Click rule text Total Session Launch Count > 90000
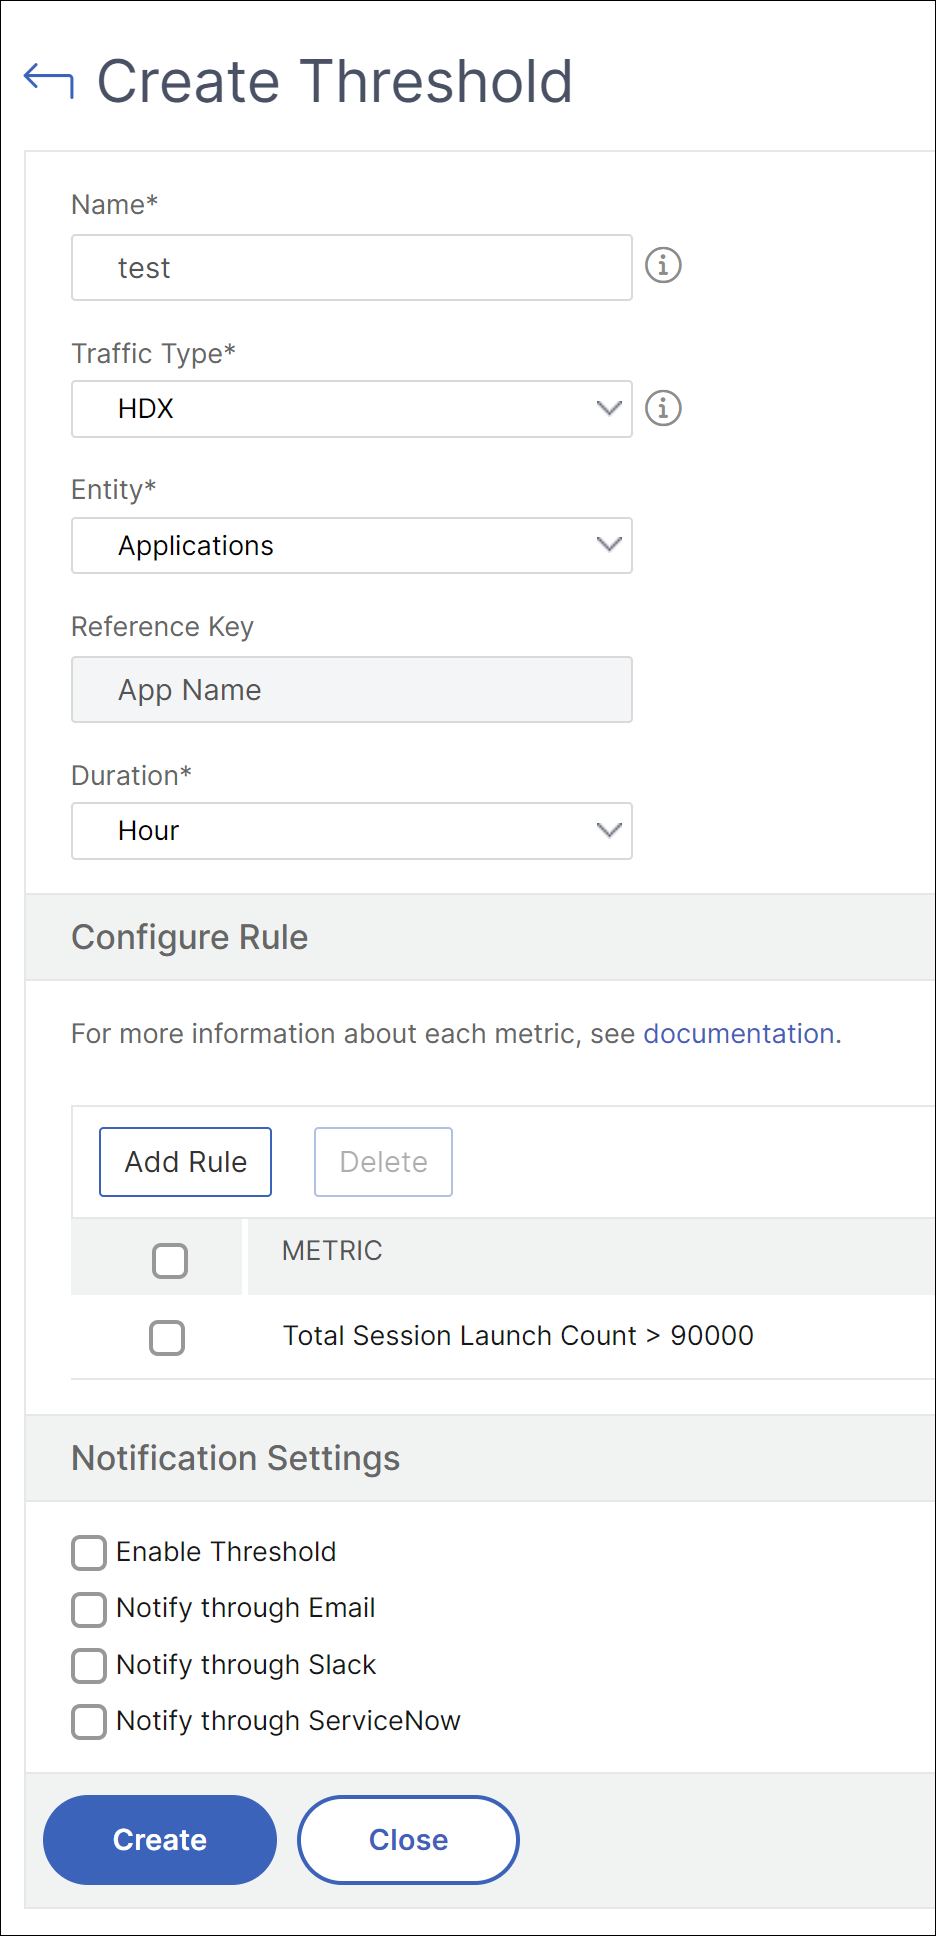The width and height of the screenshot is (936, 1936). click(518, 1336)
